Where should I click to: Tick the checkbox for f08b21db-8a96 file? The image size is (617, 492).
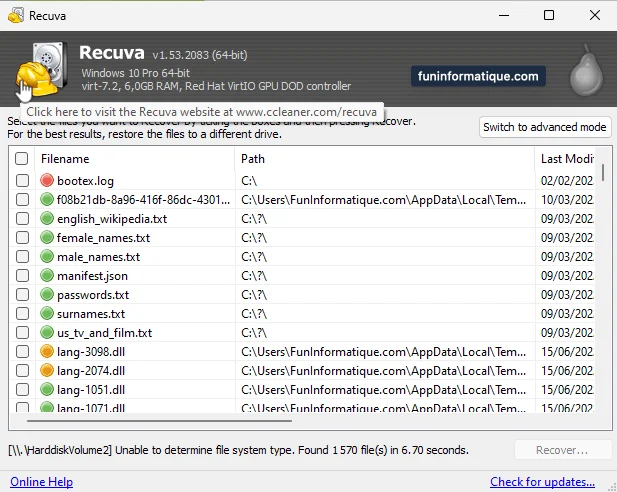tap(22, 200)
